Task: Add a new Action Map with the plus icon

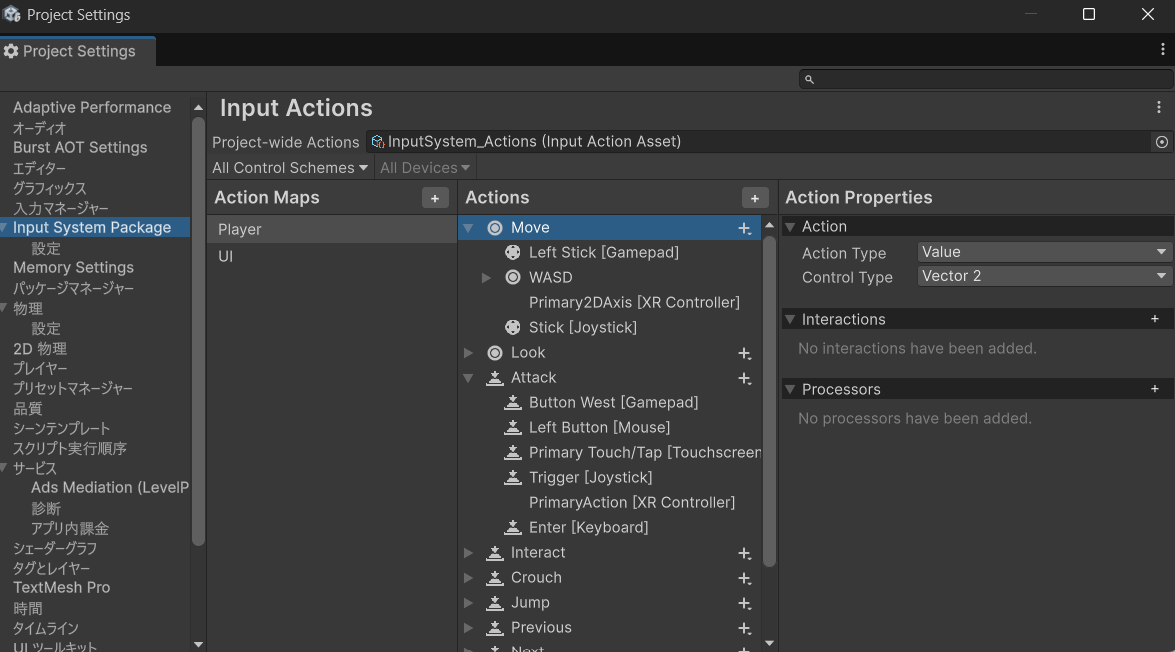Action: click(435, 198)
